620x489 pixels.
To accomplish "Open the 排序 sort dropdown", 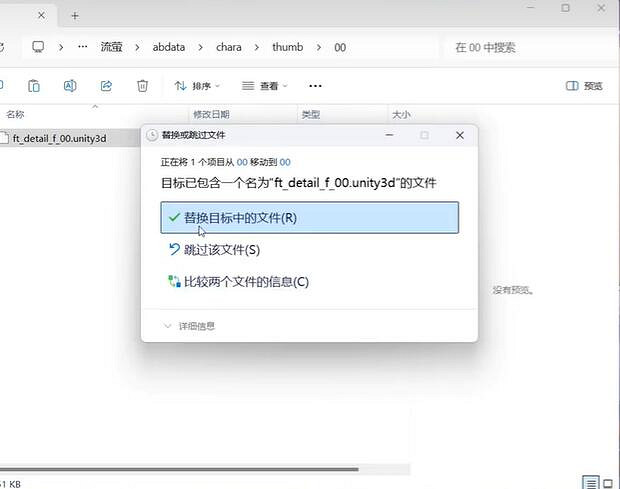I will click(198, 86).
